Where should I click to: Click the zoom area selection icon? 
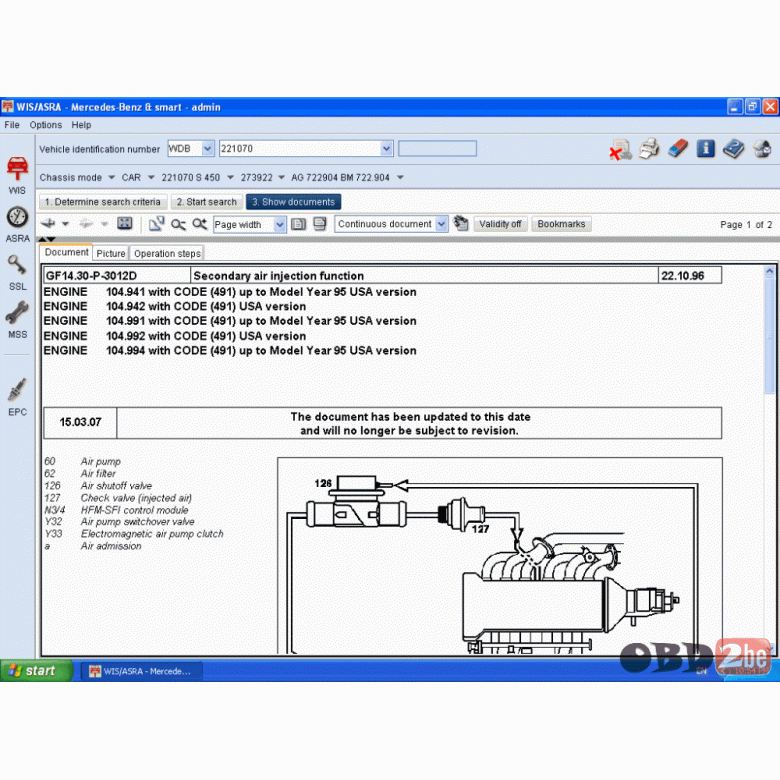point(156,224)
